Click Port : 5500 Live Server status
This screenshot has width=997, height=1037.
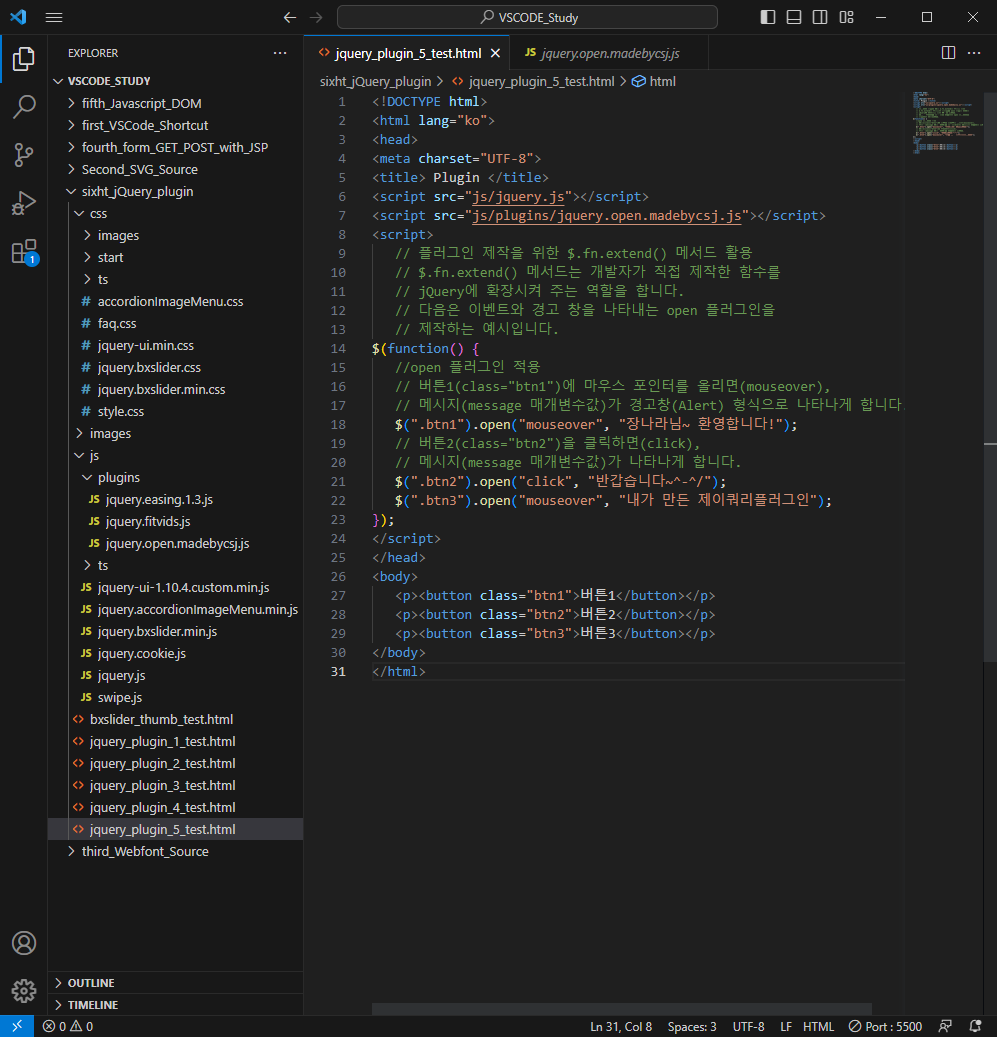(885, 1026)
